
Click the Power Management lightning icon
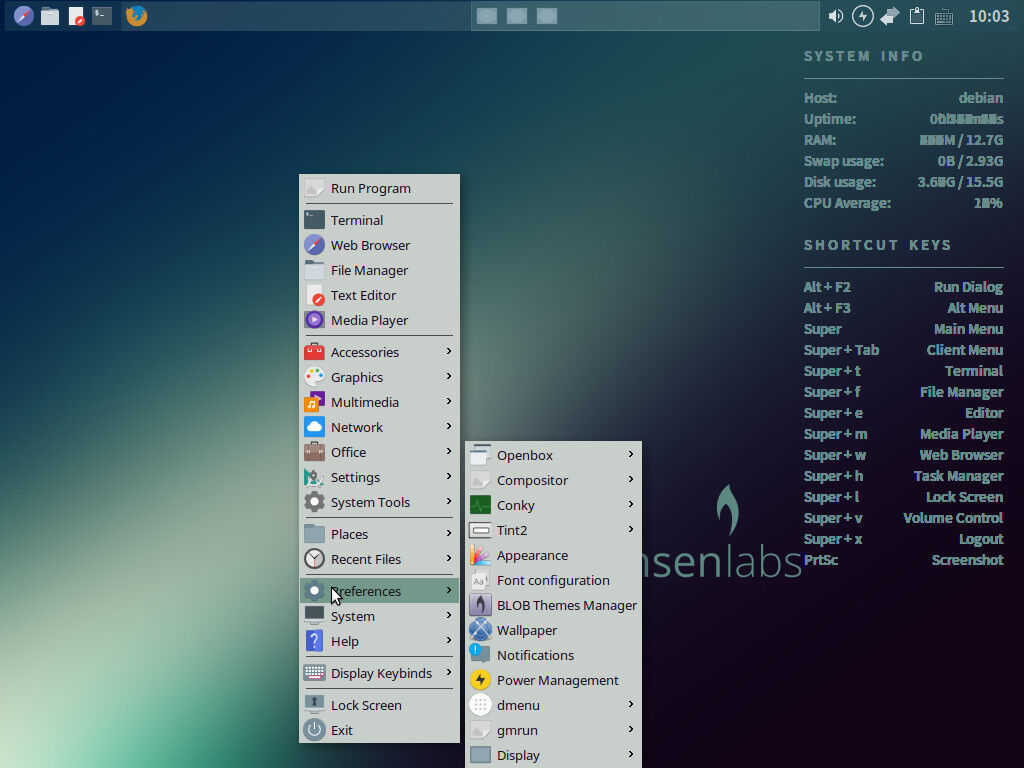(480, 680)
